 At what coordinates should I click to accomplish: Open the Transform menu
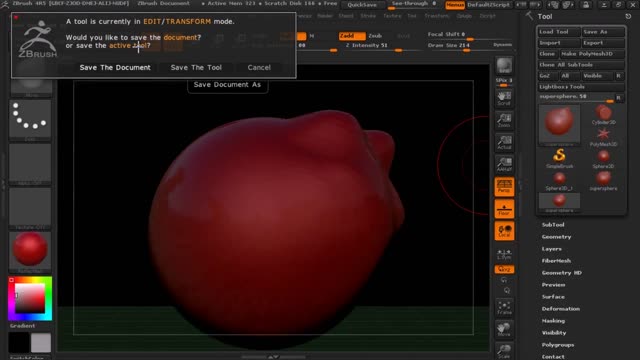coord(436,16)
